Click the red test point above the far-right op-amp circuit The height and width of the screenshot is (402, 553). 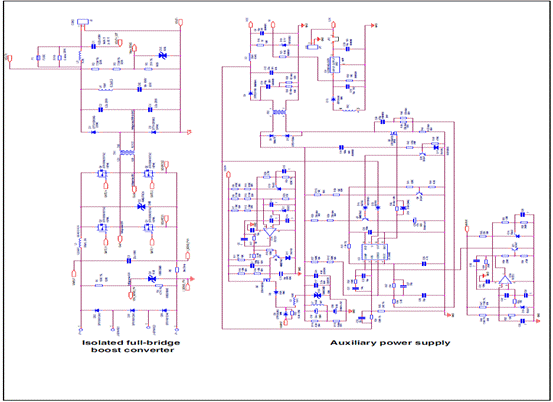(467, 229)
